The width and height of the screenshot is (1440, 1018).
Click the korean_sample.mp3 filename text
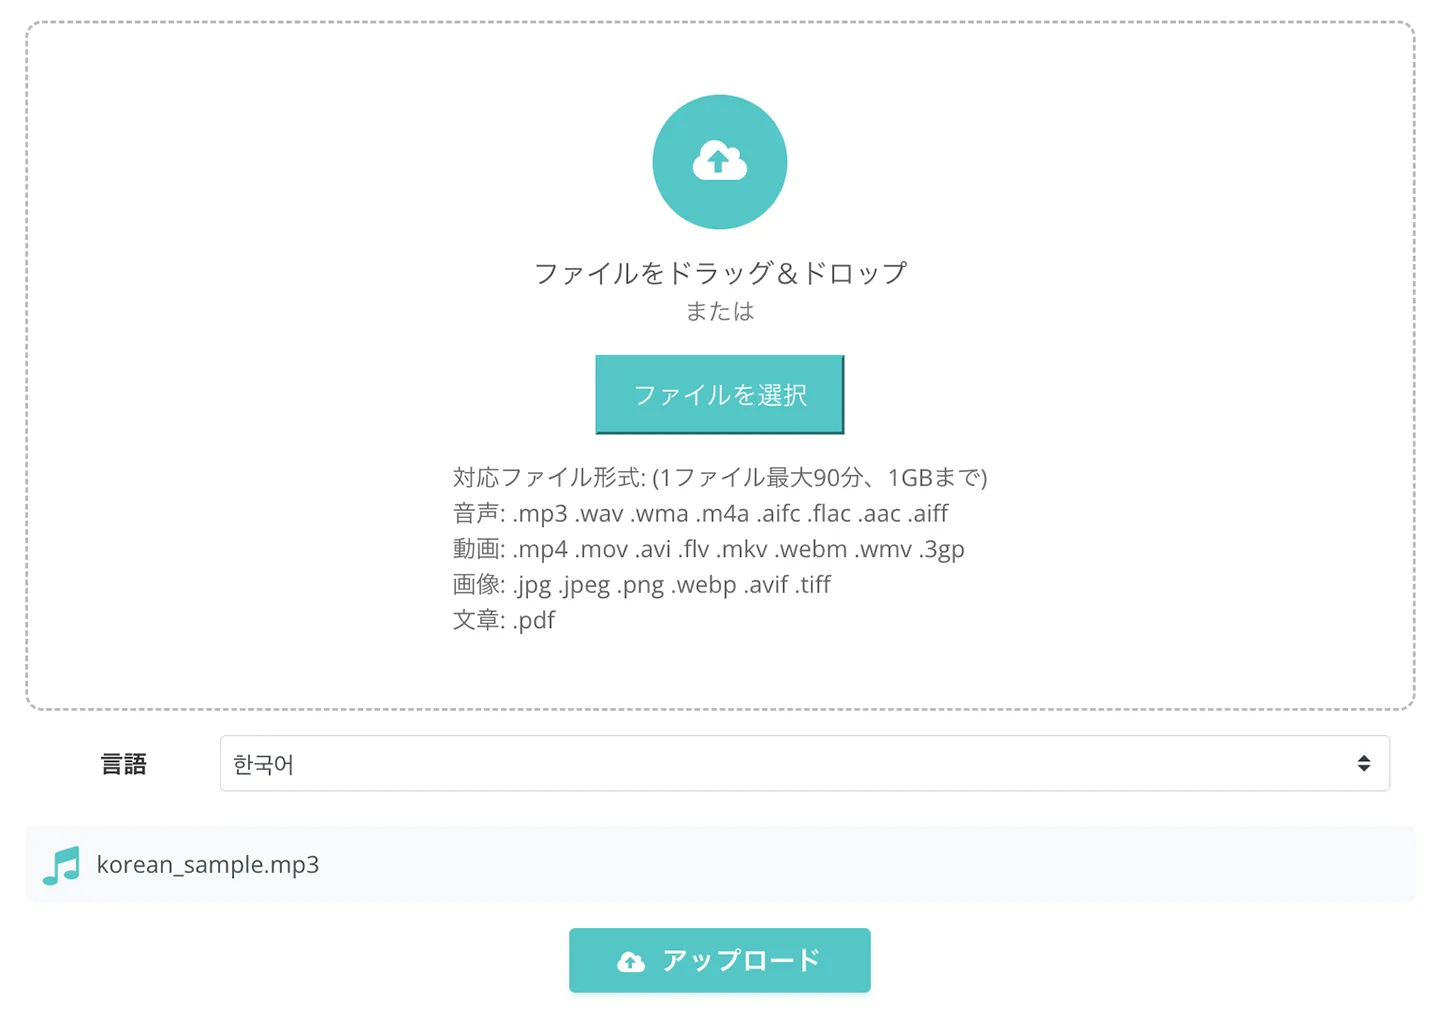[x=207, y=864]
